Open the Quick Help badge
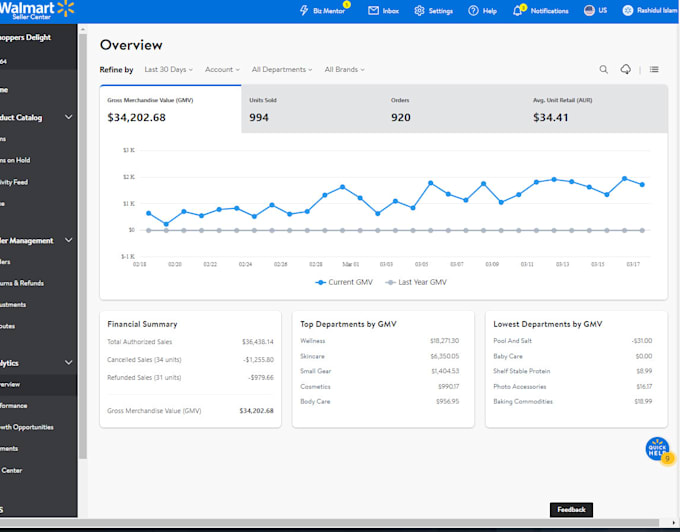The height and width of the screenshot is (532, 680). (658, 449)
